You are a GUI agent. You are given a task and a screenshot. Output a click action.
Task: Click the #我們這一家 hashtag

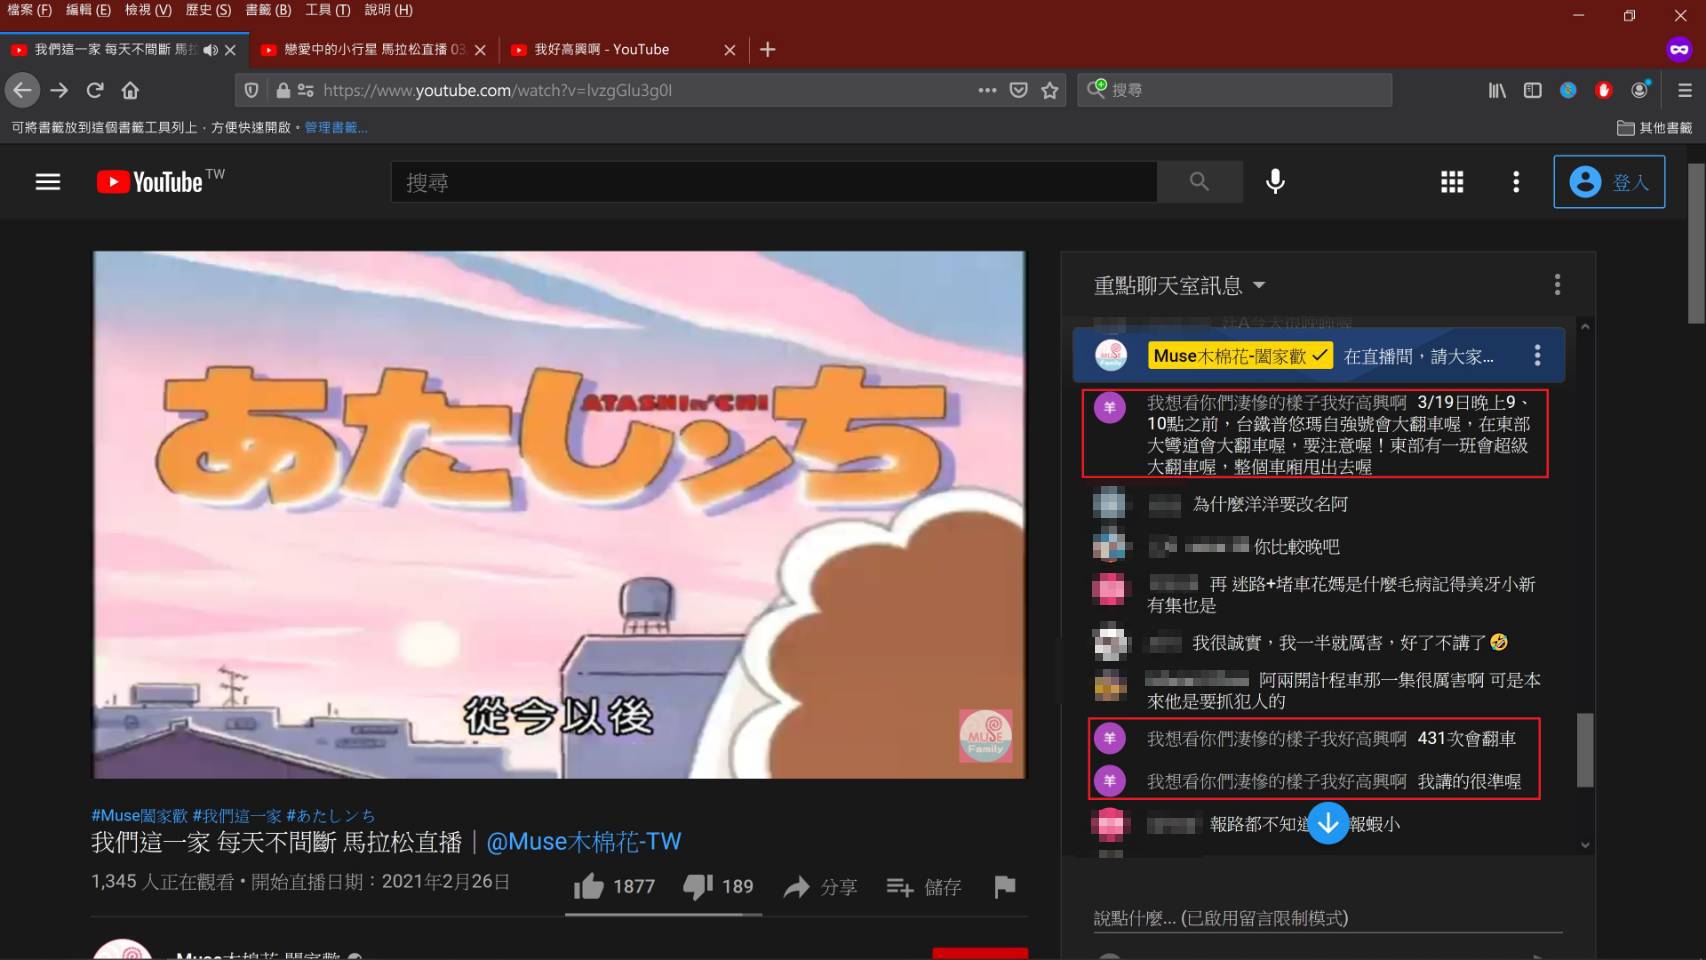tap(237, 816)
